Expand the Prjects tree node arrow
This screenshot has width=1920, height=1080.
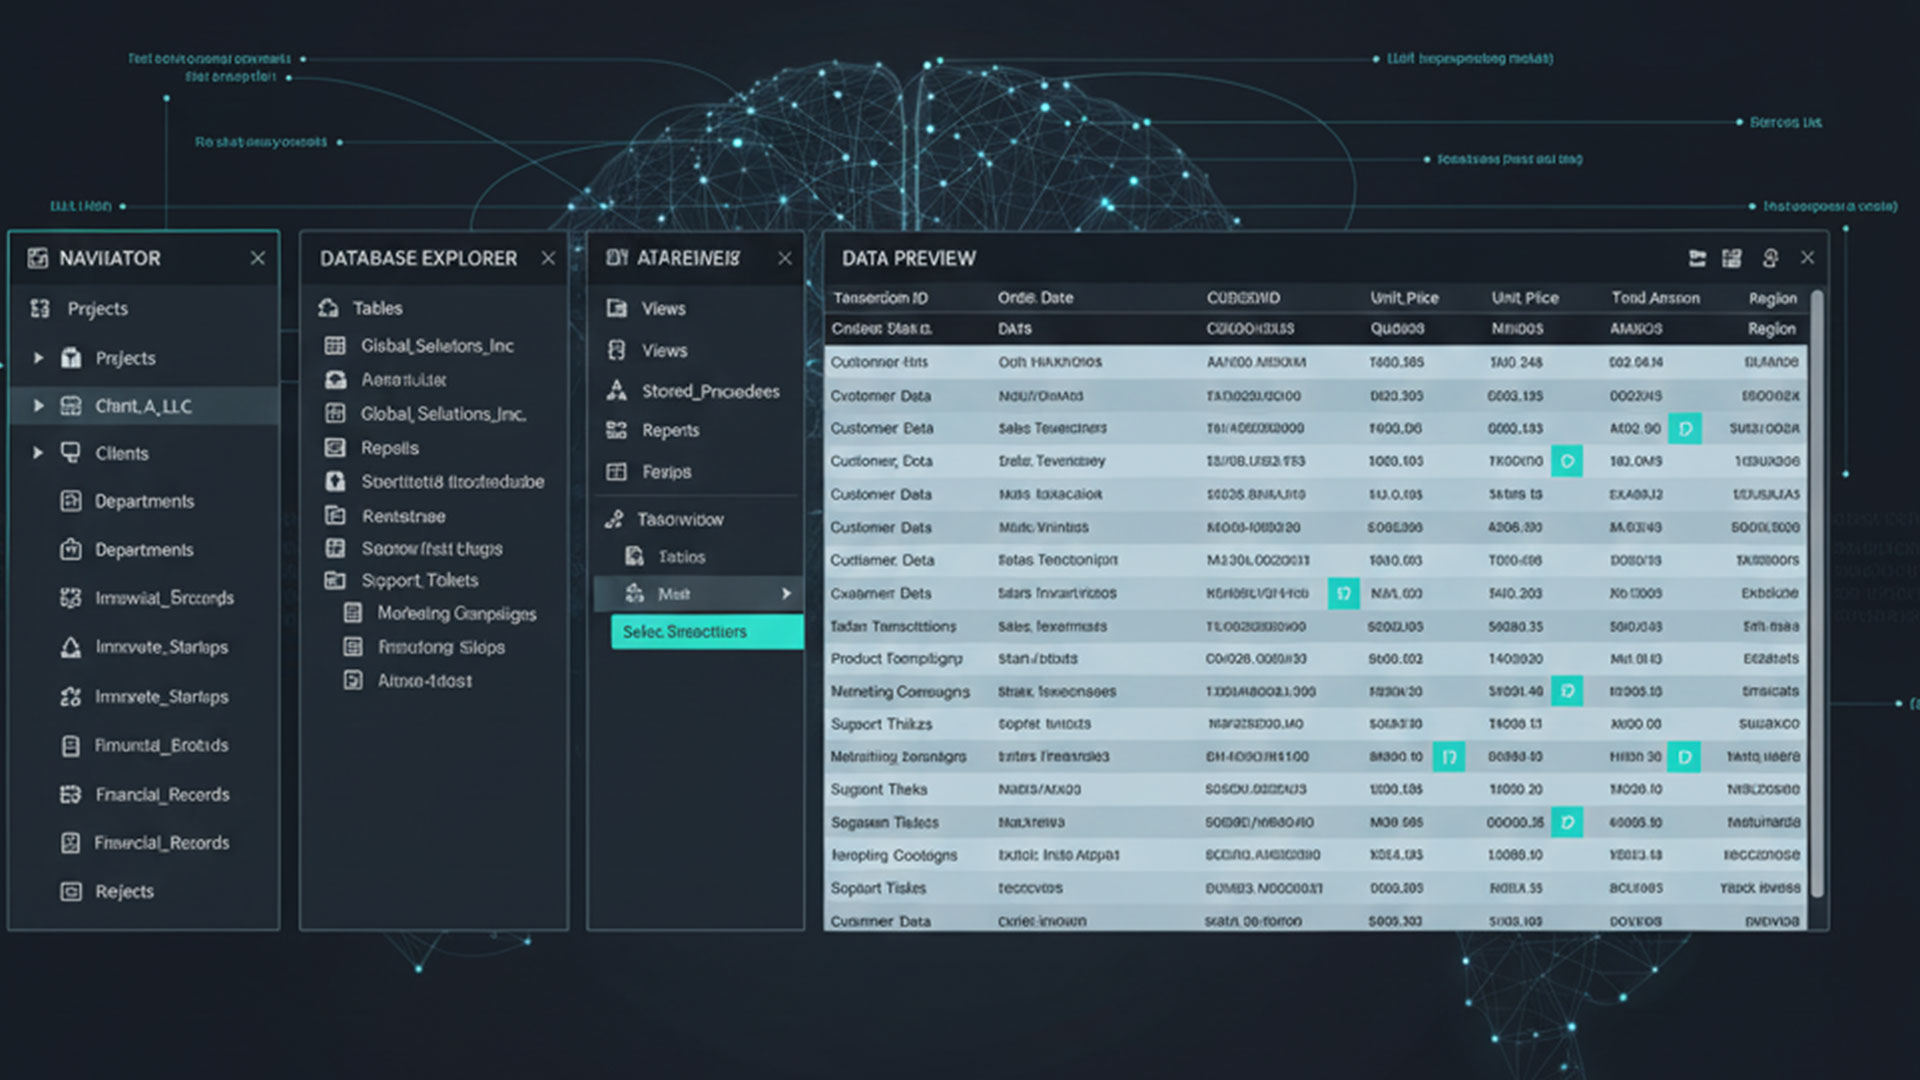[x=38, y=357]
